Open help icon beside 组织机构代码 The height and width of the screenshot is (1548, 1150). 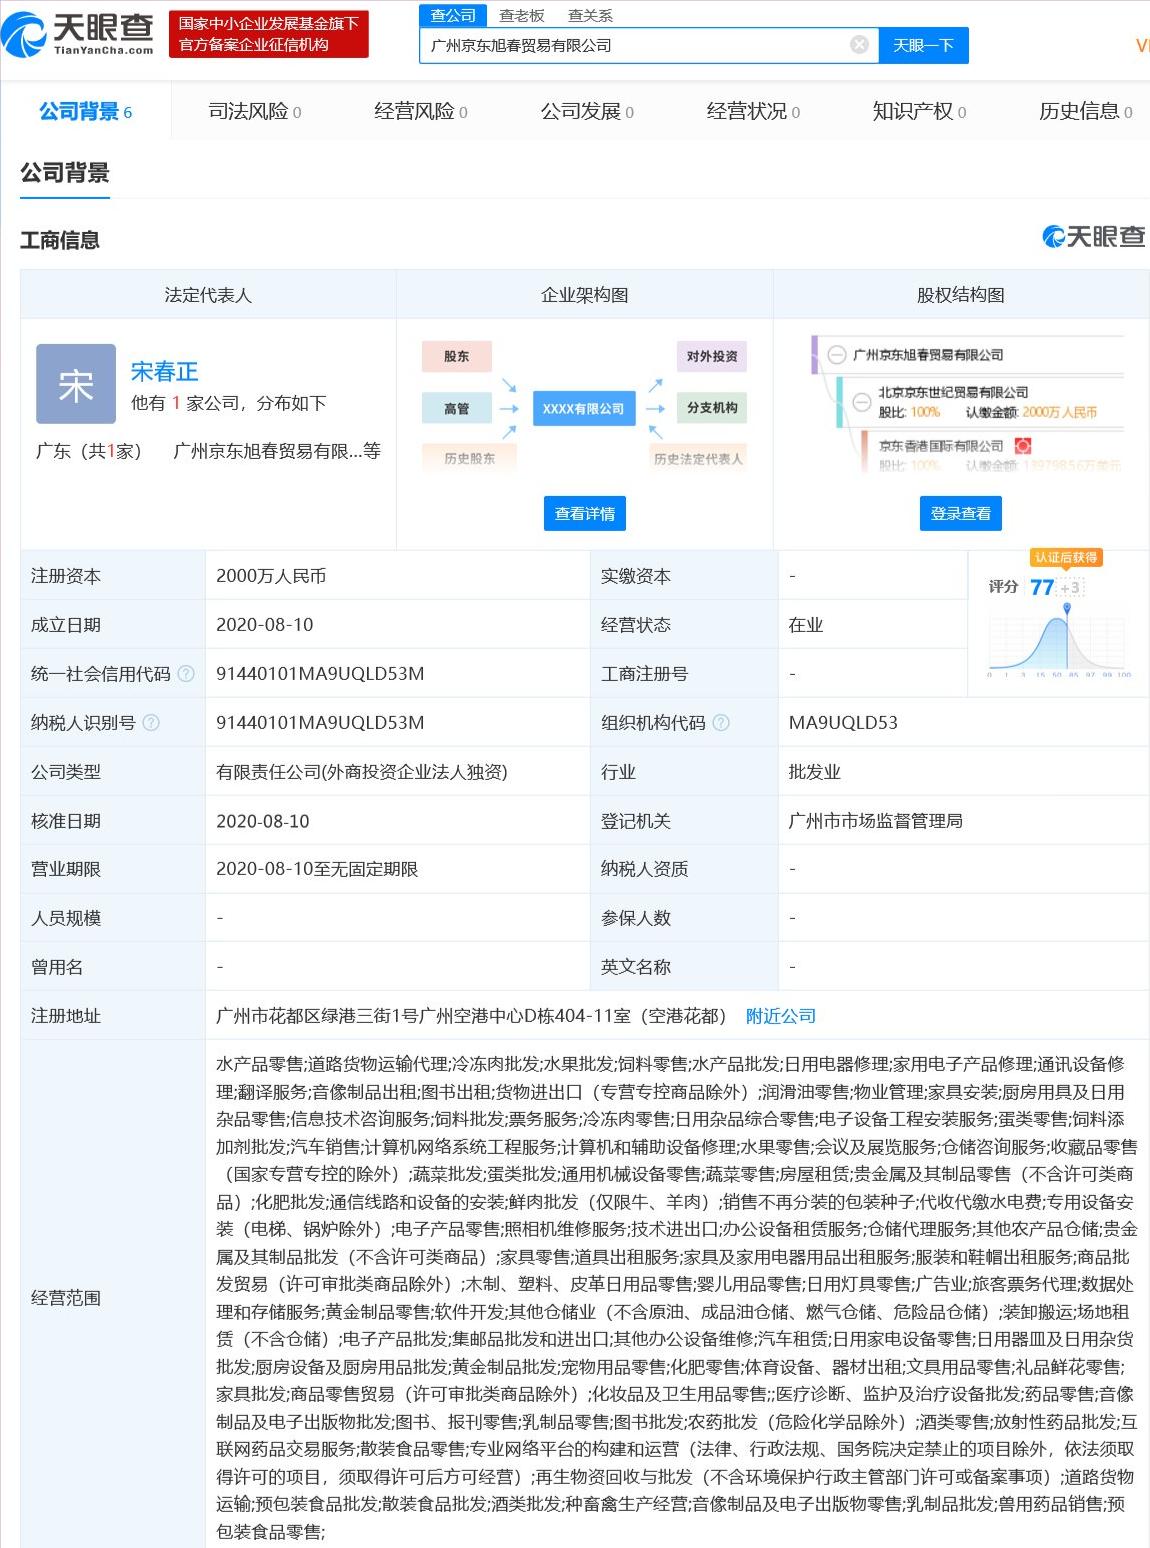click(721, 723)
